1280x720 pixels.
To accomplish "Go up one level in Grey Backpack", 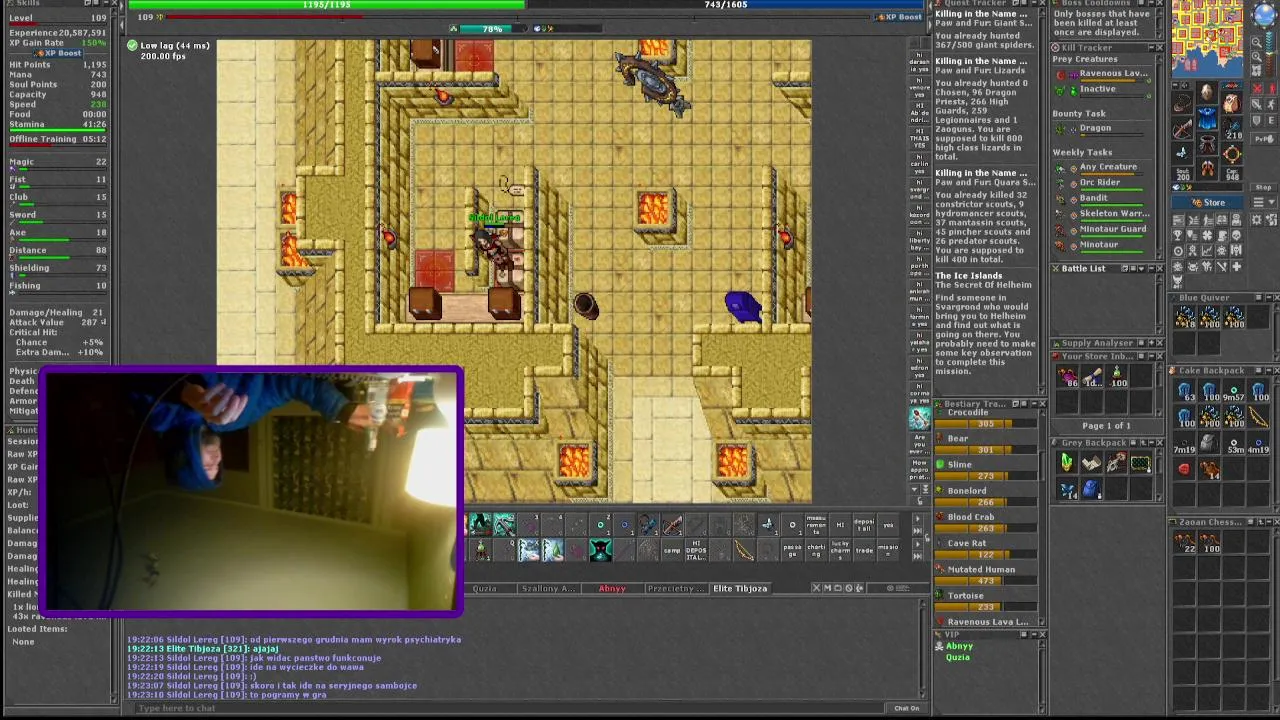I will [1143, 442].
